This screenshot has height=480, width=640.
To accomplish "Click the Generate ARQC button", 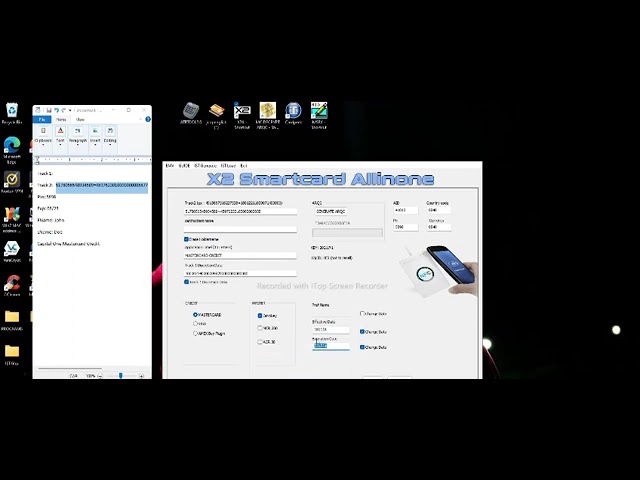I will 331,211.
